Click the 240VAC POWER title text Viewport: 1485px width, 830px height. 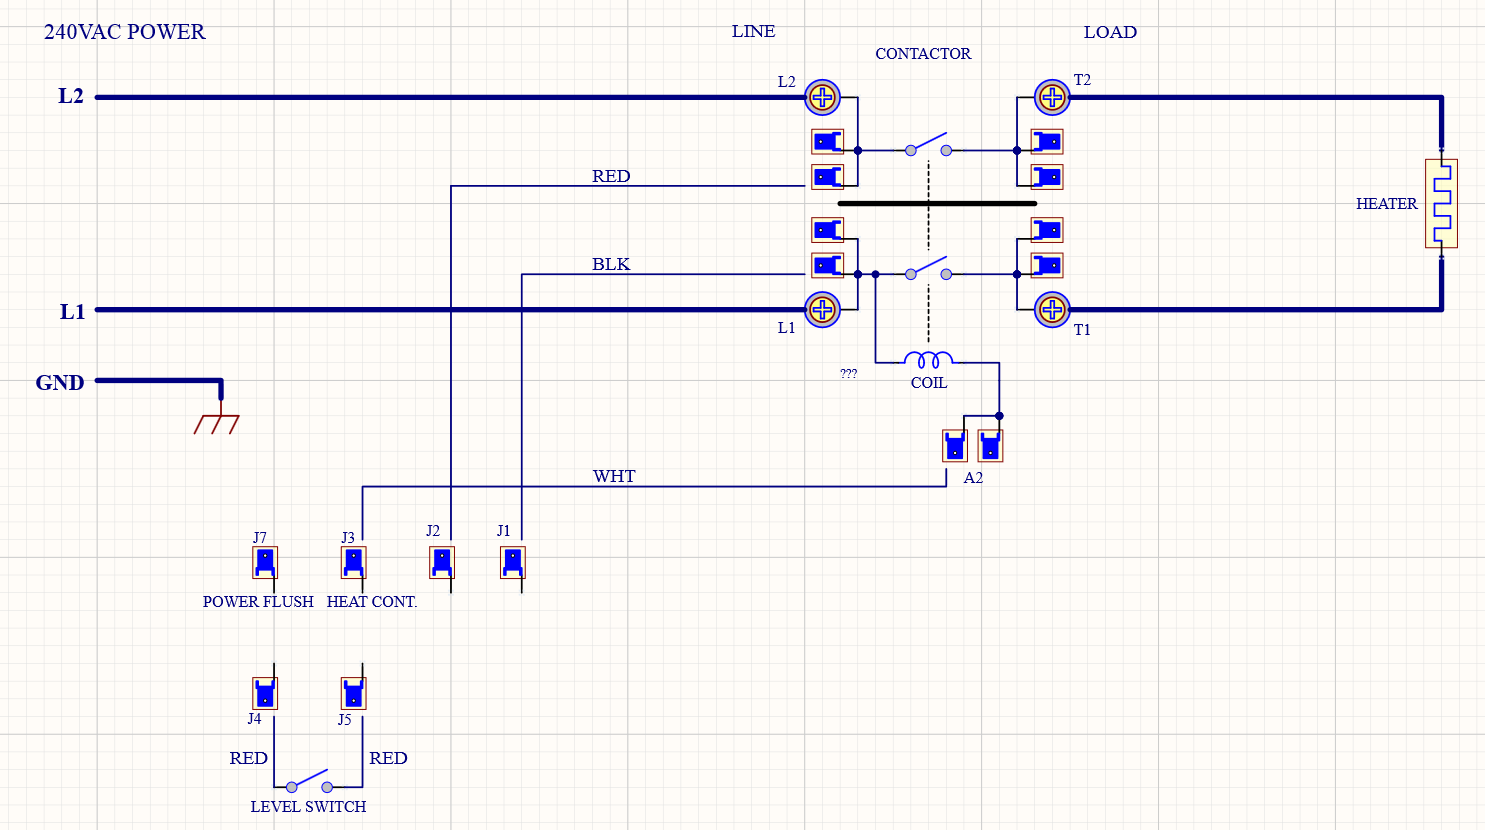pyautogui.click(x=125, y=32)
